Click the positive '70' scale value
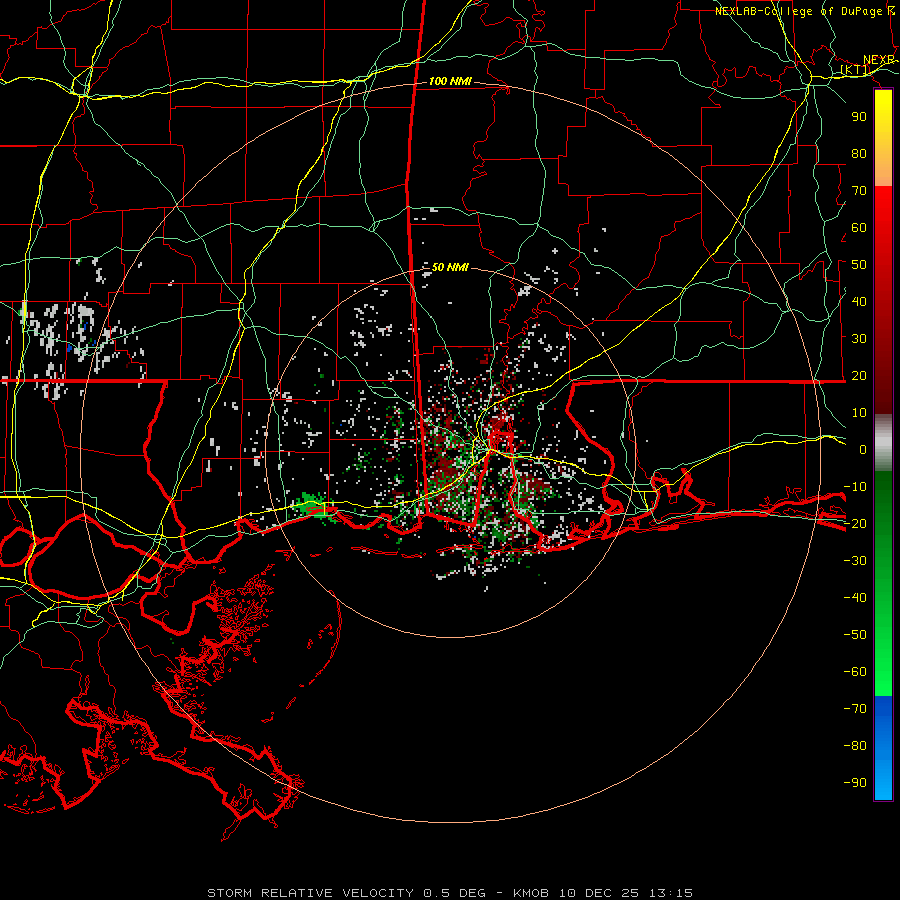This screenshot has height=900, width=900. [859, 191]
